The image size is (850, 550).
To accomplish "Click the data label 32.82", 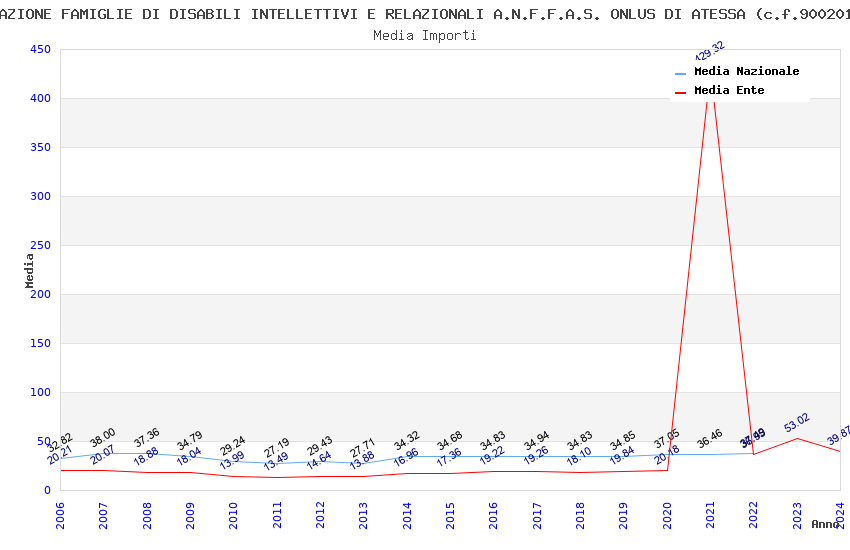I will (x=60, y=443).
